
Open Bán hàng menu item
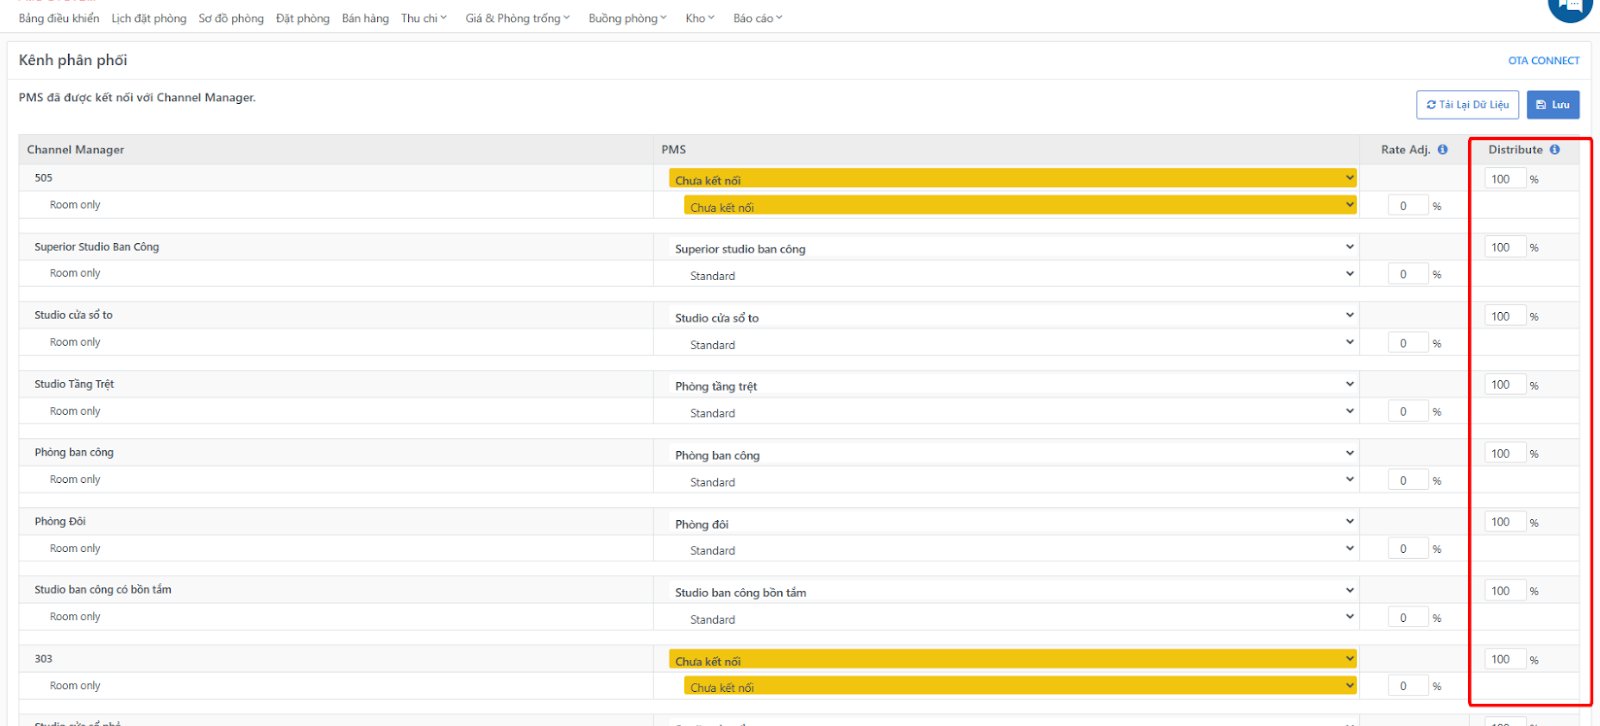click(365, 18)
